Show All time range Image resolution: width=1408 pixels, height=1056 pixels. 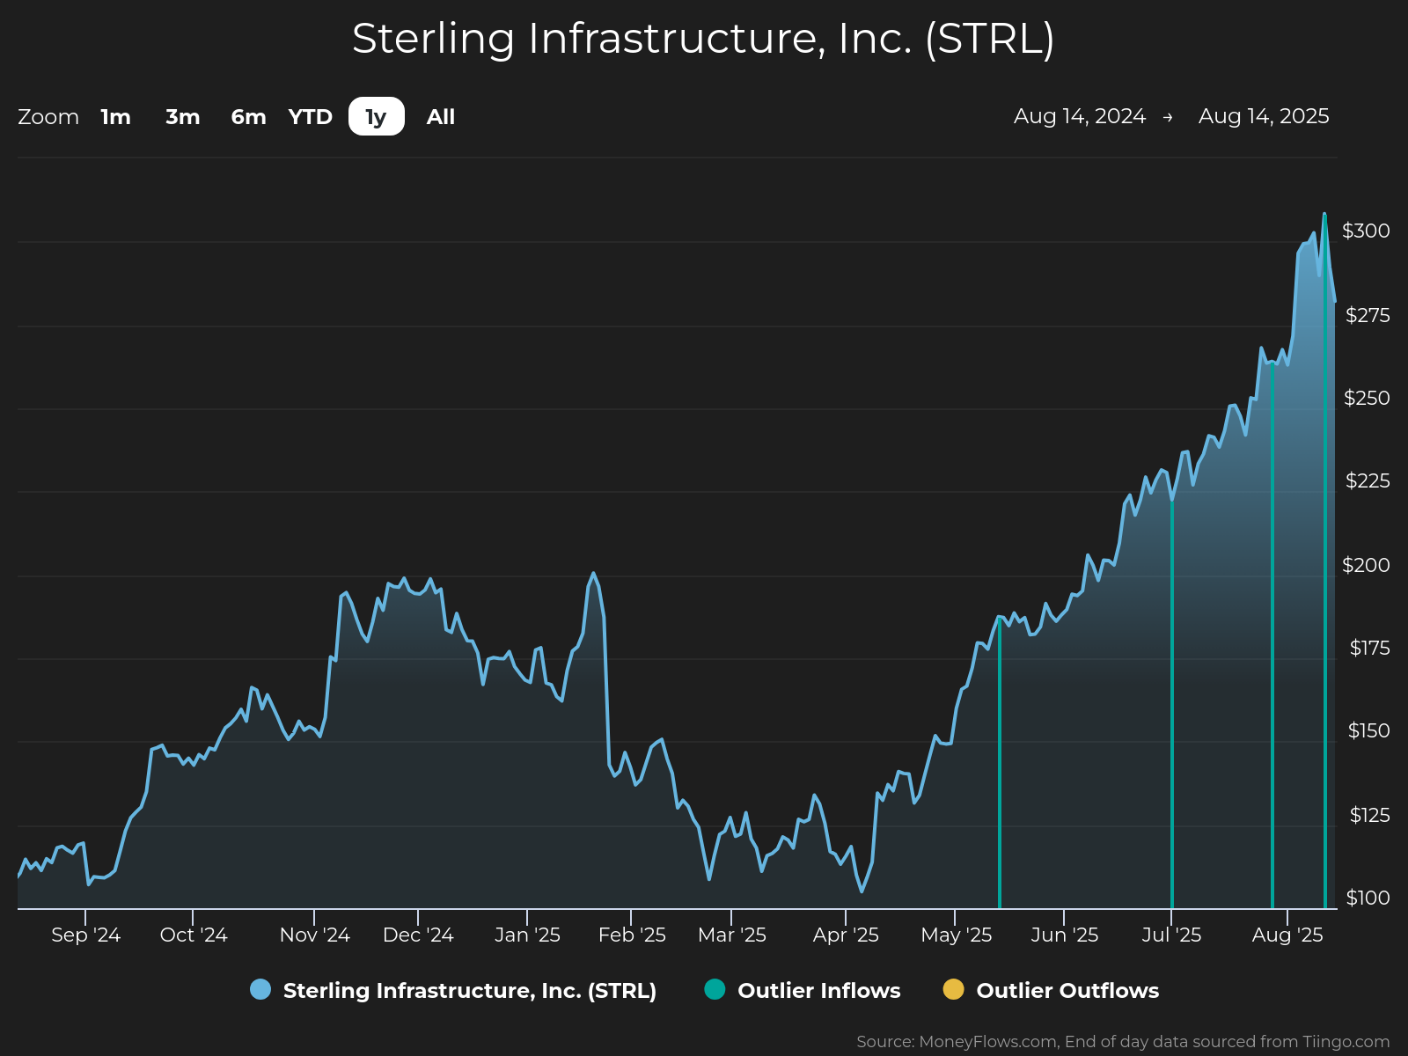point(441,117)
